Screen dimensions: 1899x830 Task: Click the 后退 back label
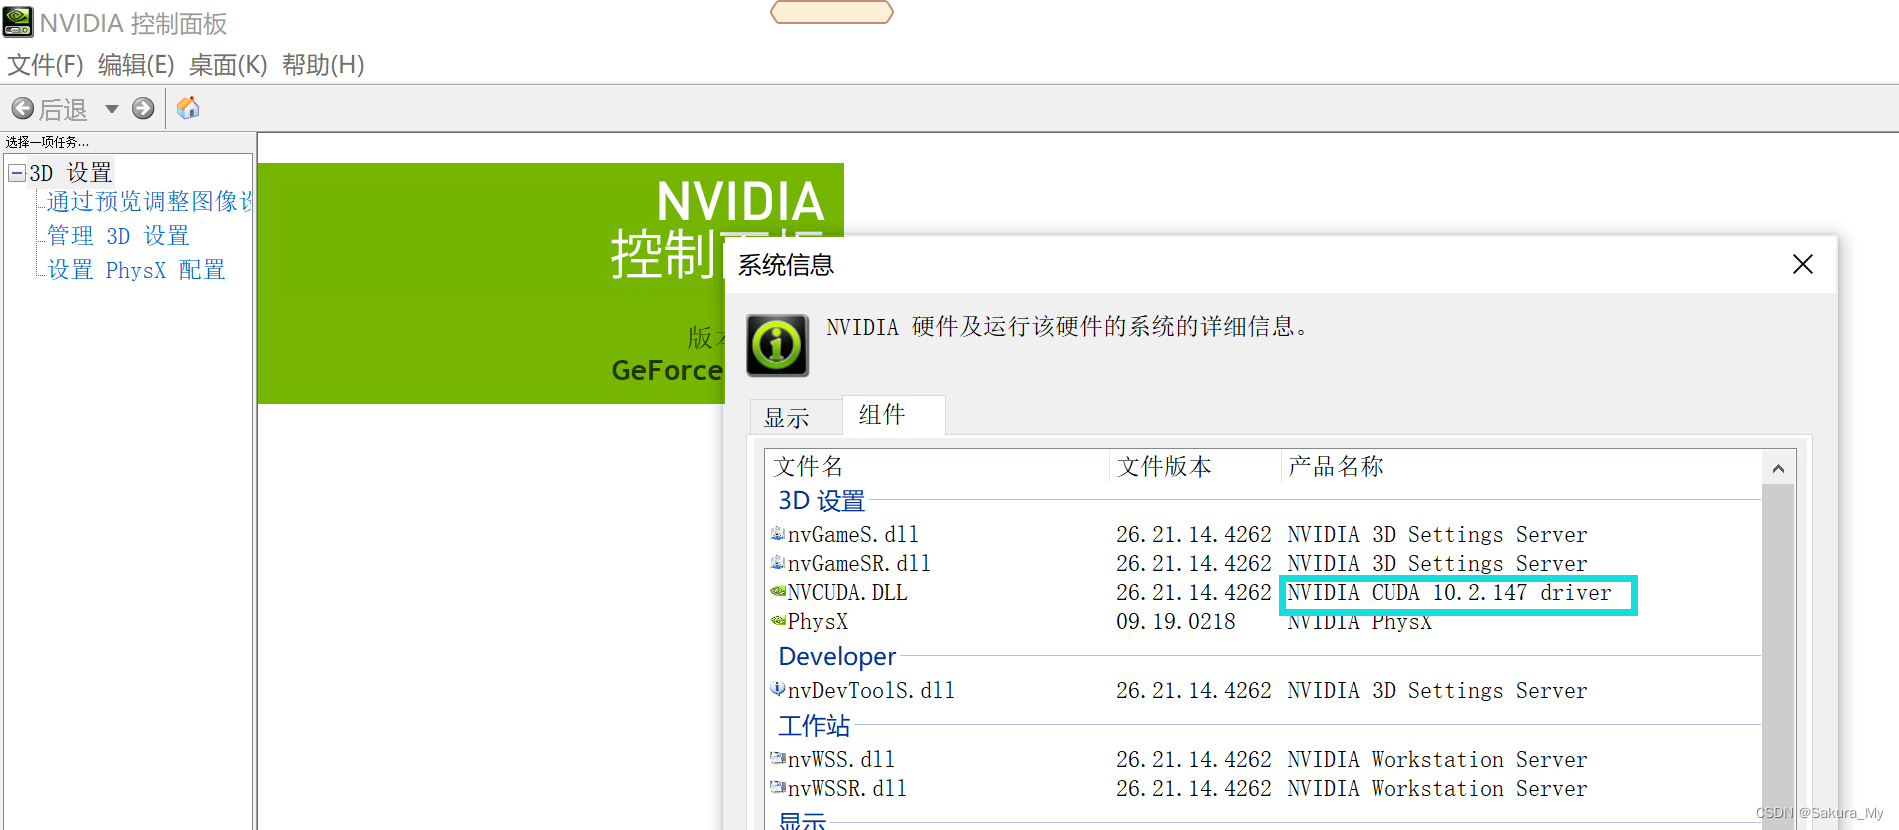point(63,109)
